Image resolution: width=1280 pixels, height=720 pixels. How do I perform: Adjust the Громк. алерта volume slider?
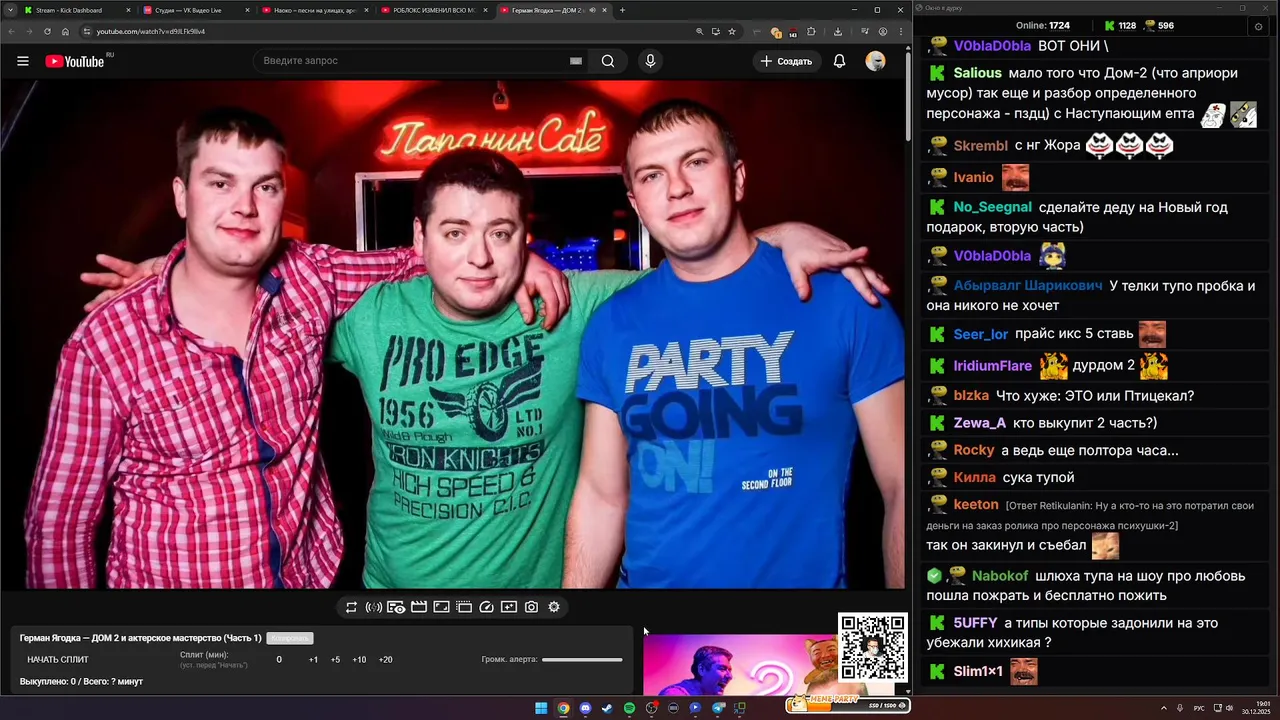pyautogui.click(x=582, y=659)
